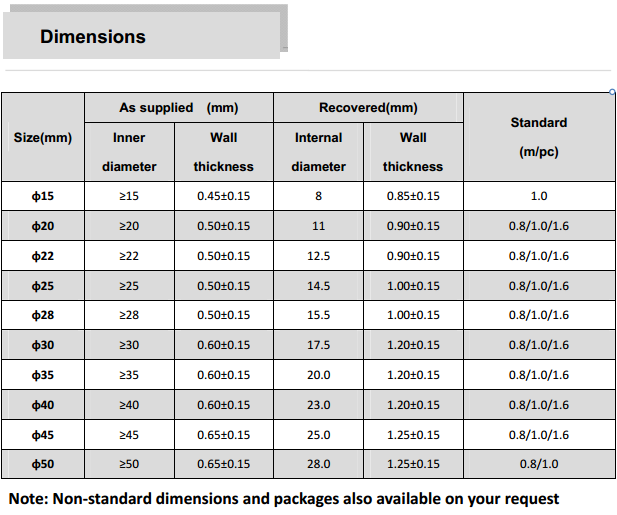The image size is (617, 515).
Task: Select the 0.8/1.0 standard length cell
Action: tap(539, 464)
